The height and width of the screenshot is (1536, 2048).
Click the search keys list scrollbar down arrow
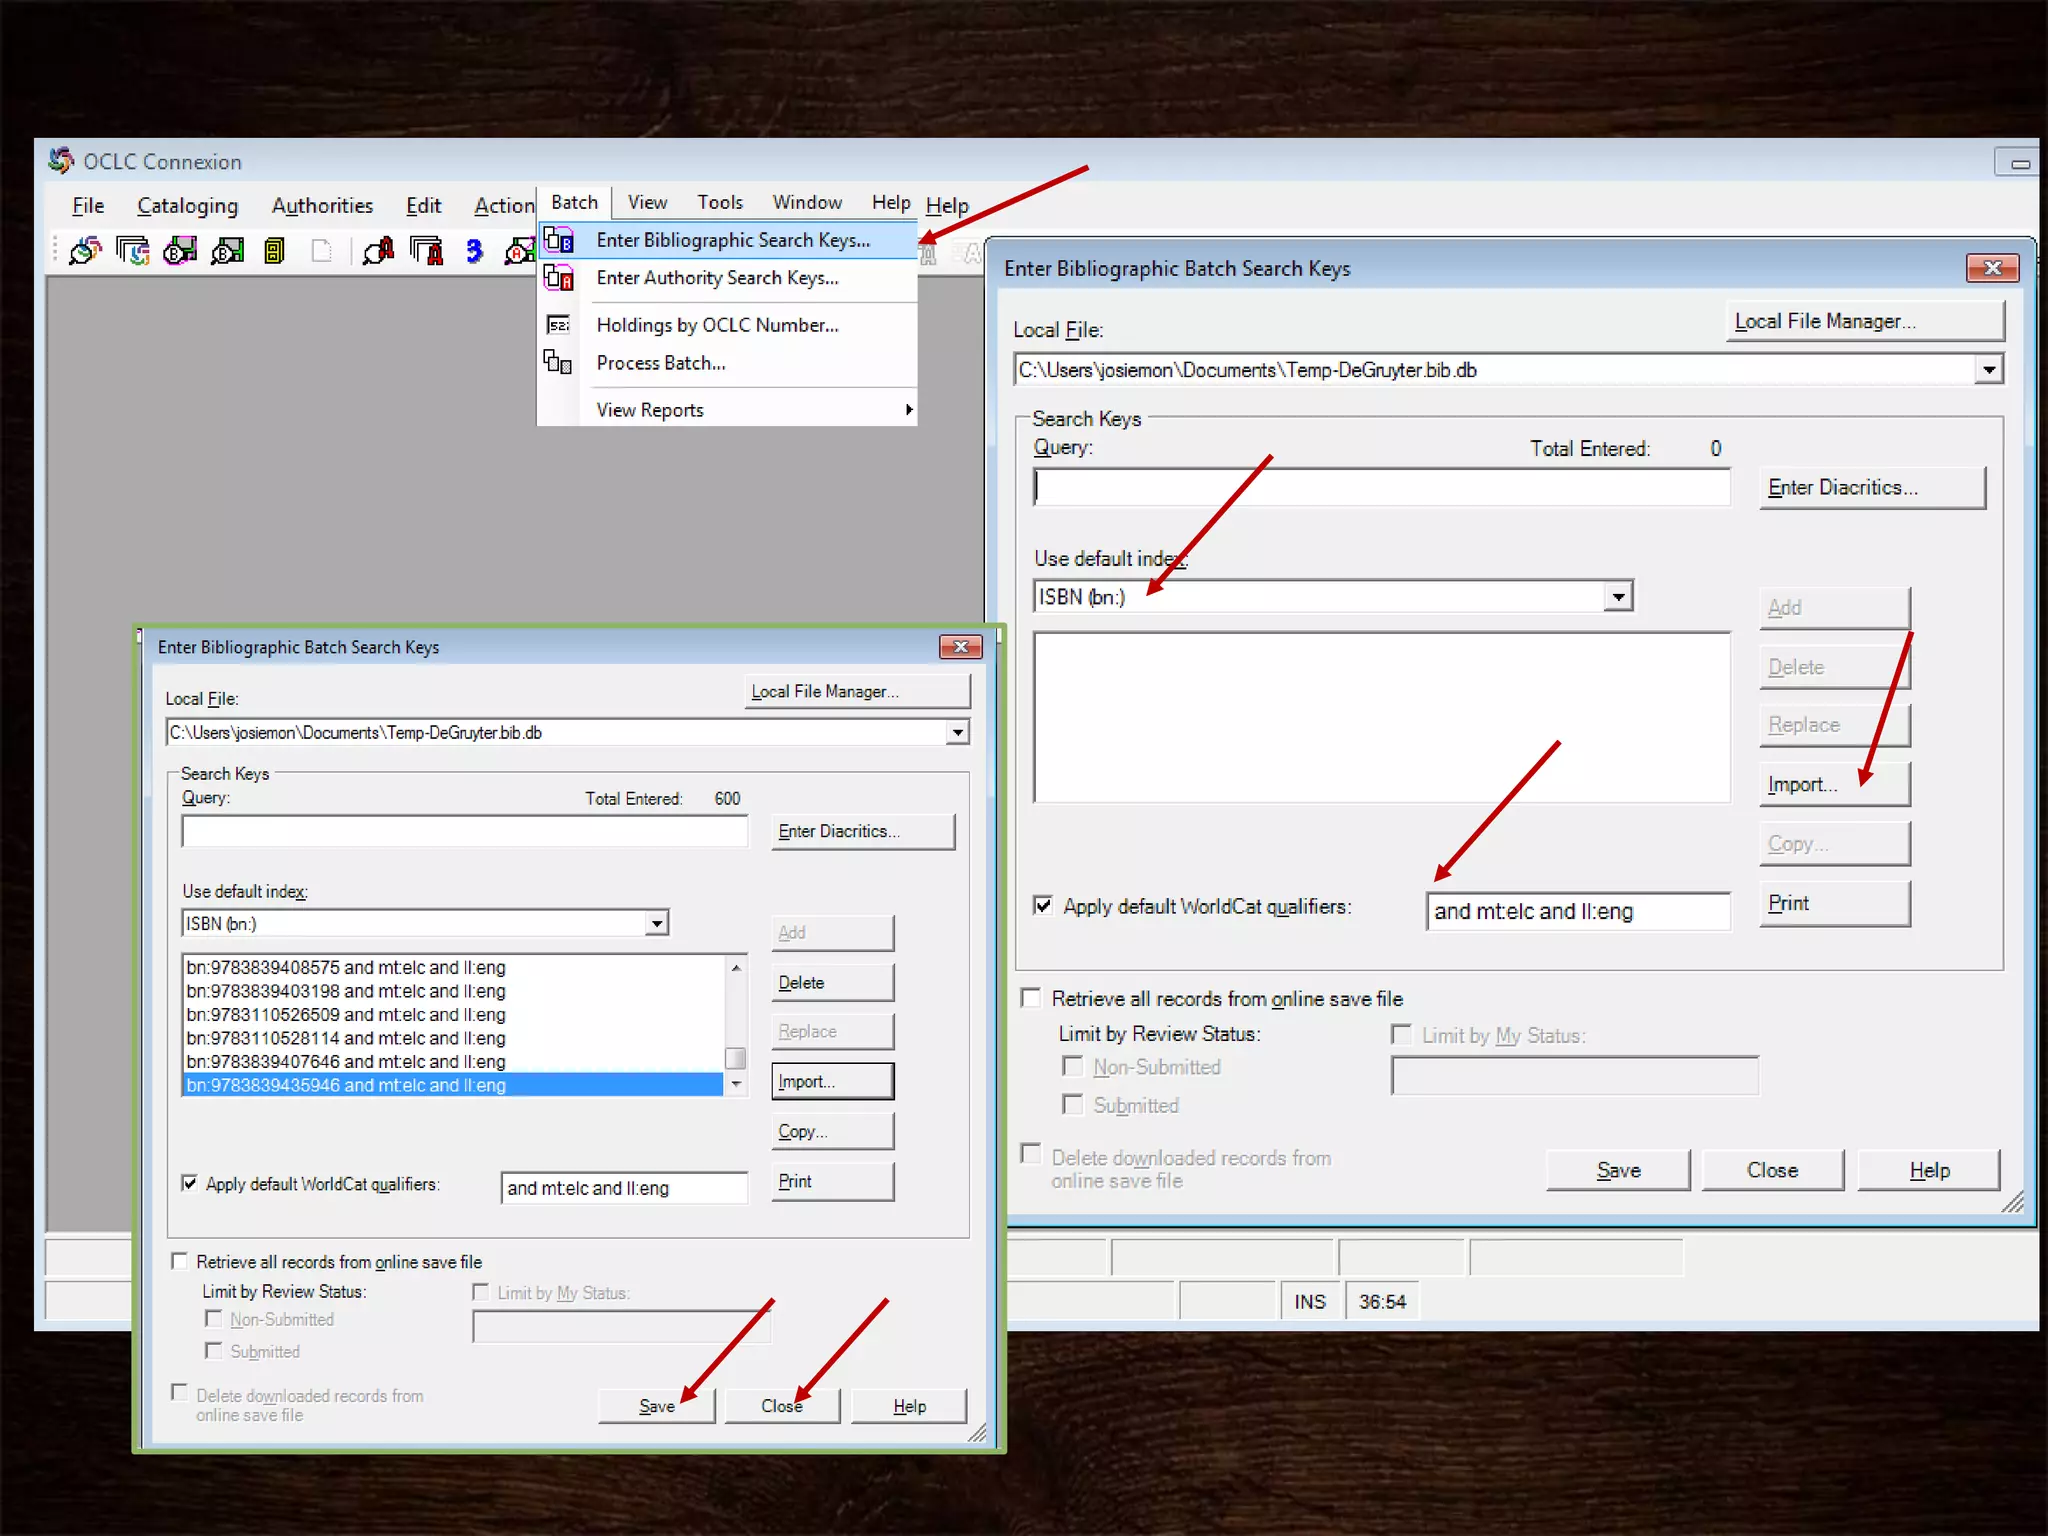736,1084
